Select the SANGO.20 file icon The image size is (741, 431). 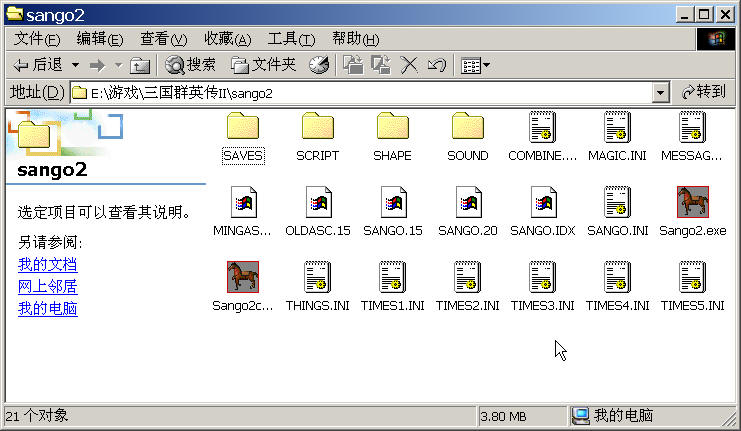(x=468, y=202)
